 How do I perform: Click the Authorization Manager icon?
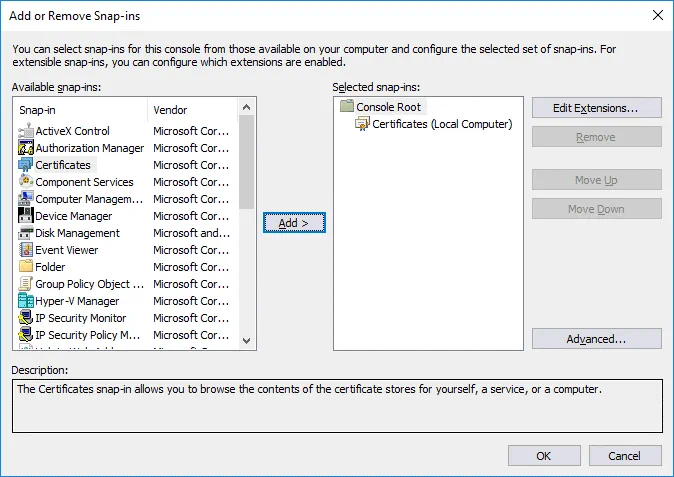(x=26, y=148)
